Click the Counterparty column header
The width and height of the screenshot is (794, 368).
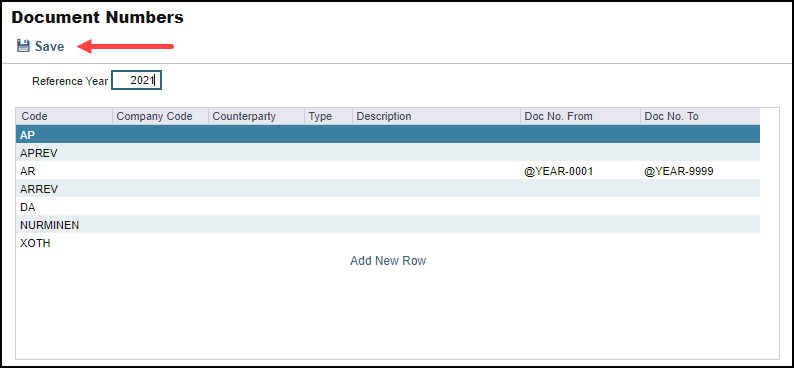coord(256,116)
